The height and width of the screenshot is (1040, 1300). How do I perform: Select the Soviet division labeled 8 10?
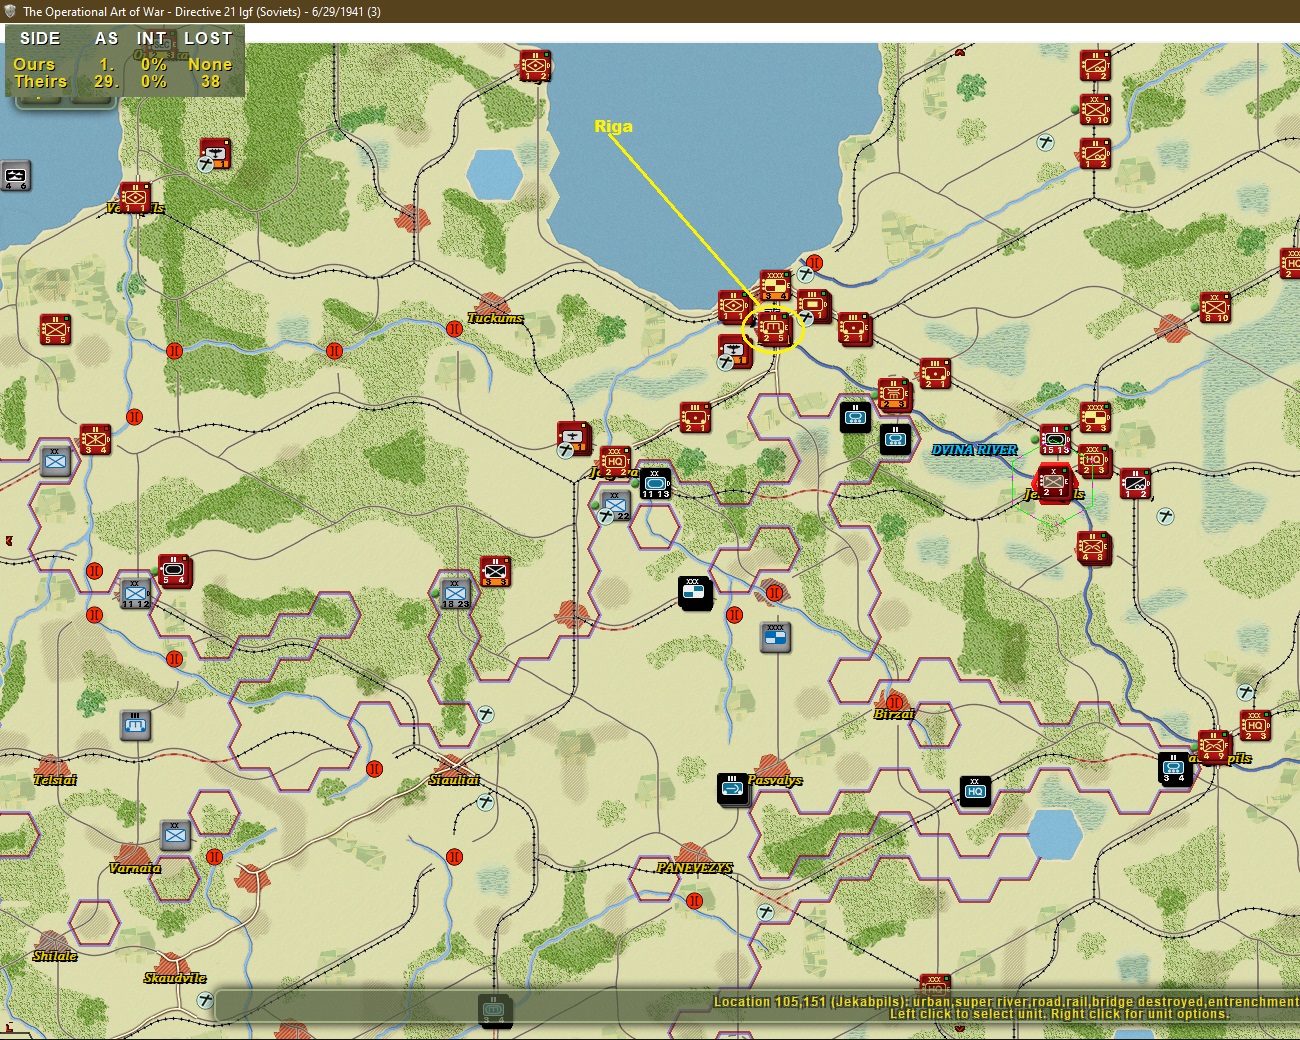tap(1215, 306)
